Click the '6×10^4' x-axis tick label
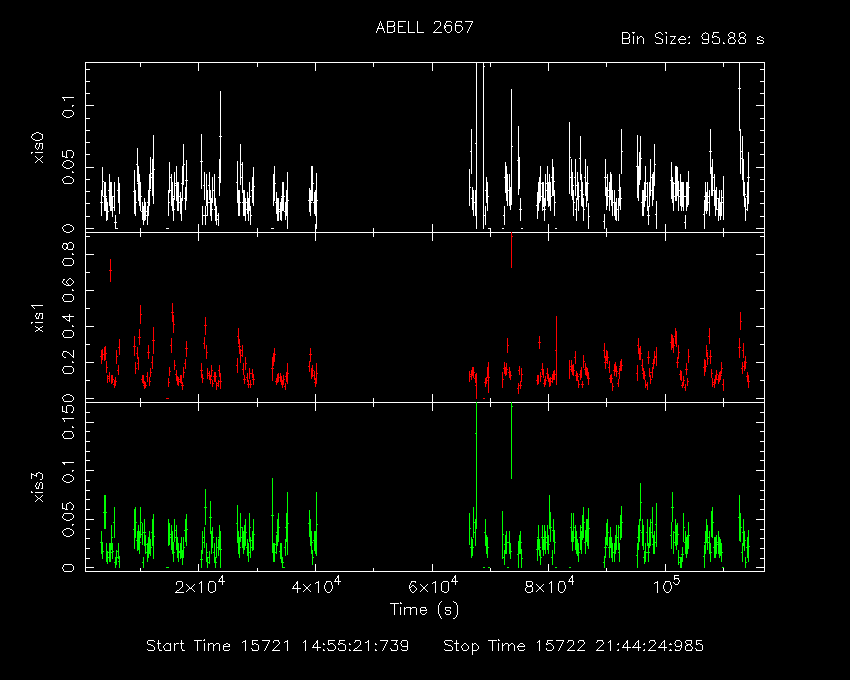The height and width of the screenshot is (680, 850). (x=433, y=586)
